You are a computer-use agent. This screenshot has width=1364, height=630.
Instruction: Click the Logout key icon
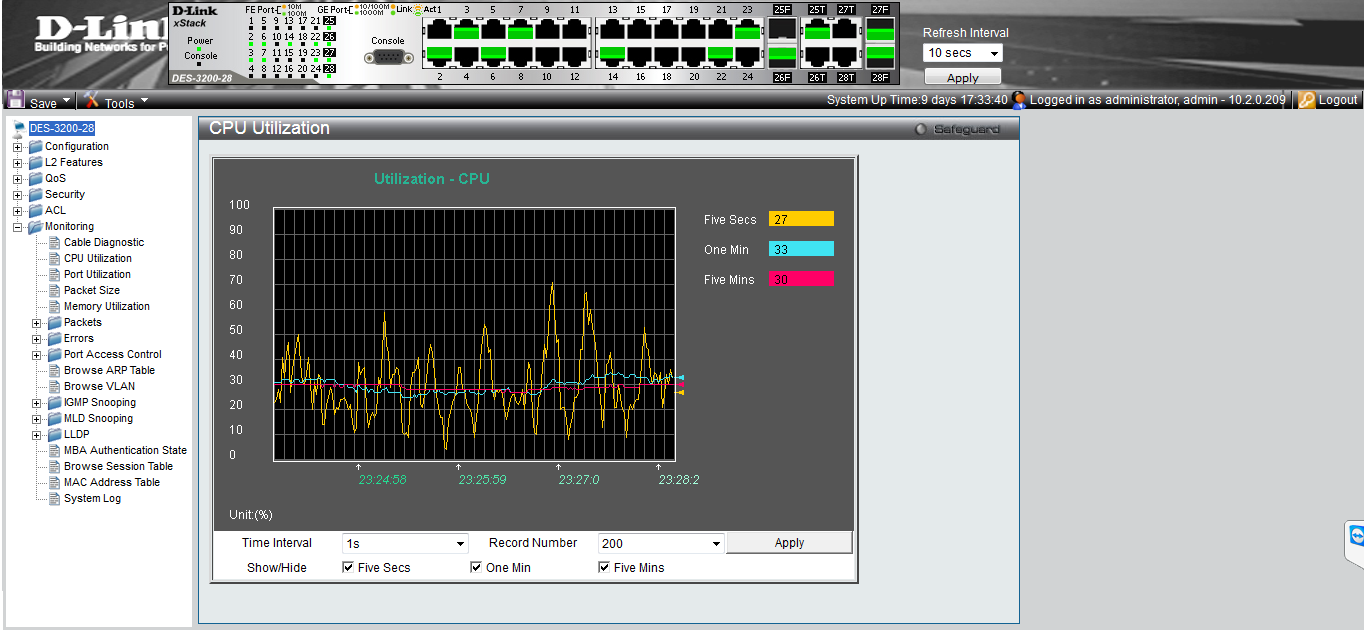click(x=1306, y=100)
